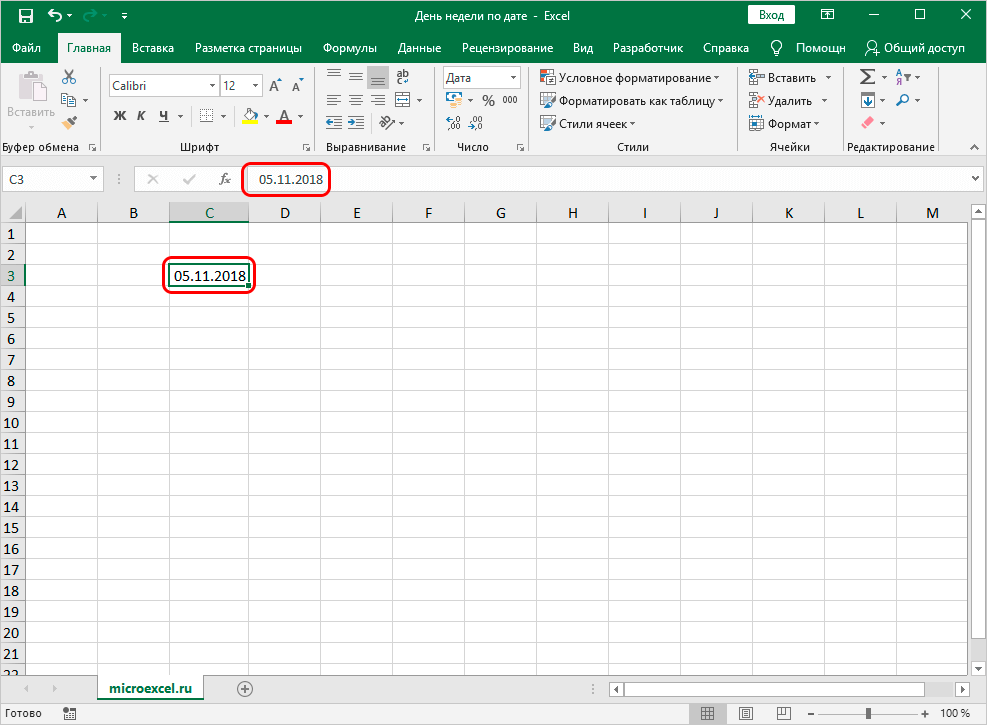Click the percent style icon
Viewport: 987px width, 725px height.
click(488, 100)
